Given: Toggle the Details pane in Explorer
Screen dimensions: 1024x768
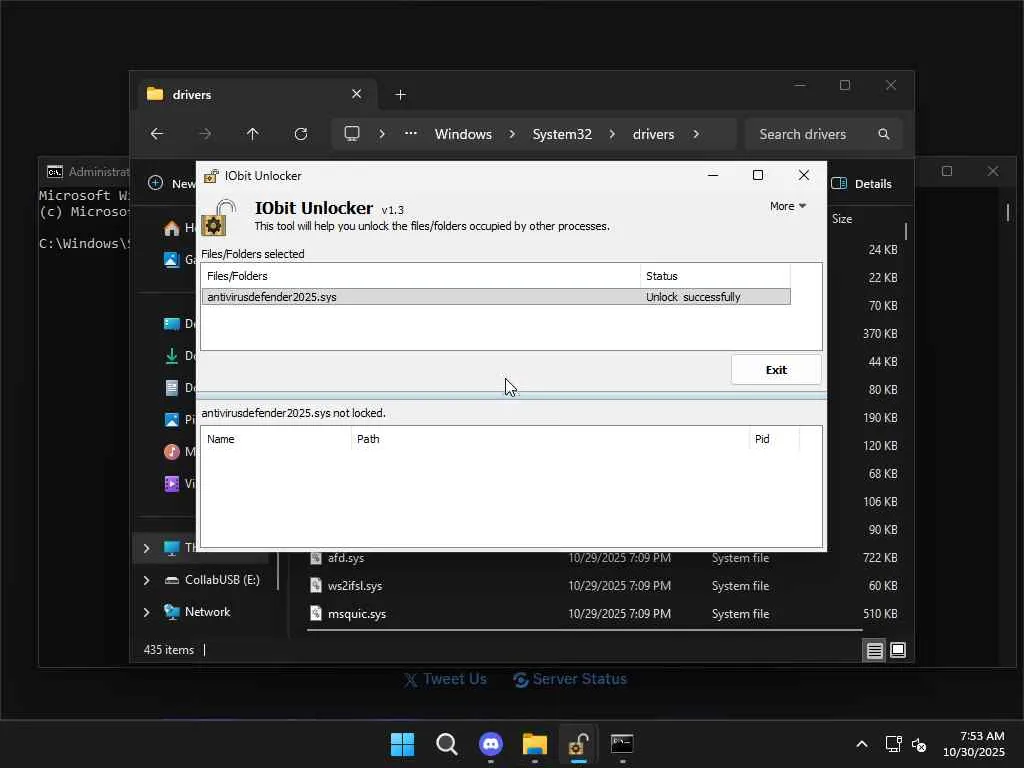Looking at the screenshot, I should [862, 184].
